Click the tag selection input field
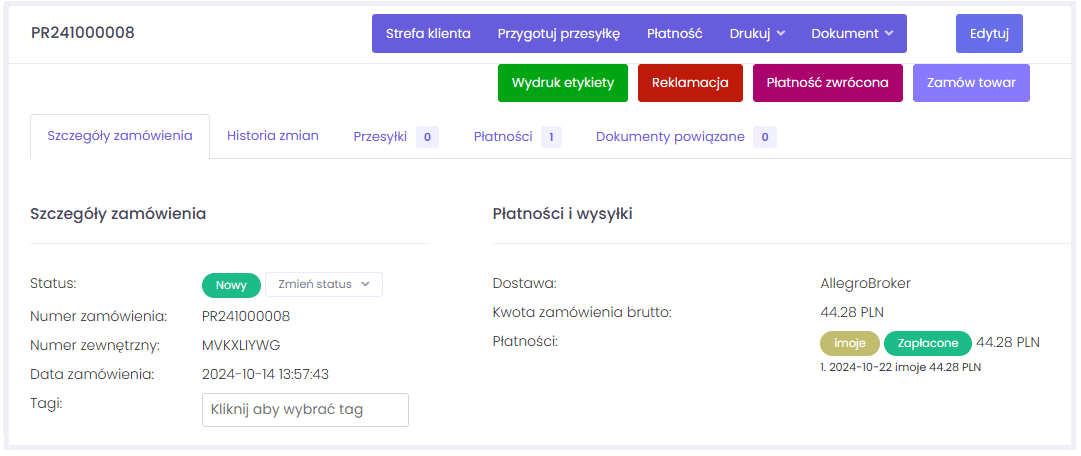1081x456 pixels. pyautogui.click(x=305, y=410)
